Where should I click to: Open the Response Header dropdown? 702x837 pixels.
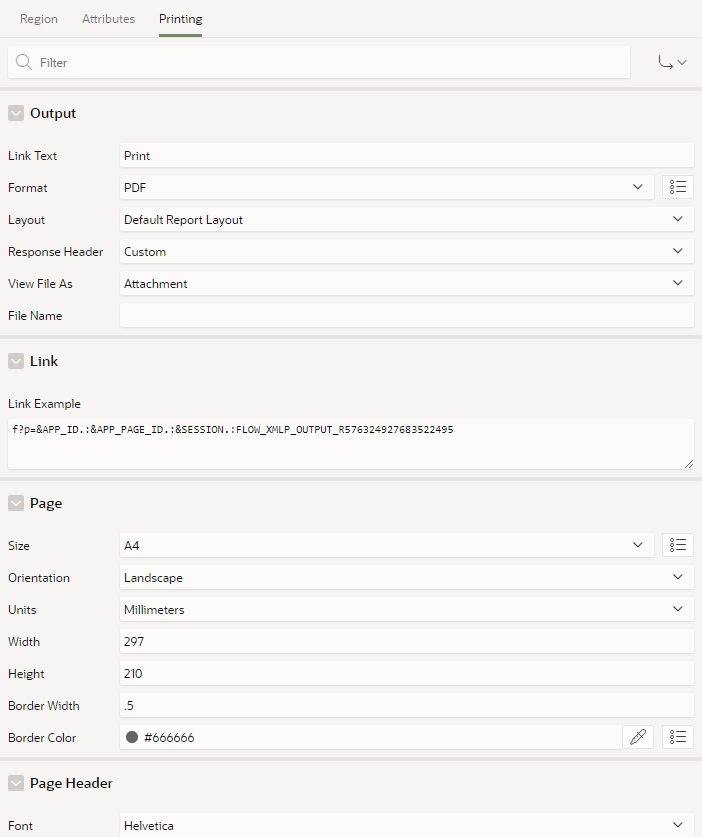click(x=406, y=251)
